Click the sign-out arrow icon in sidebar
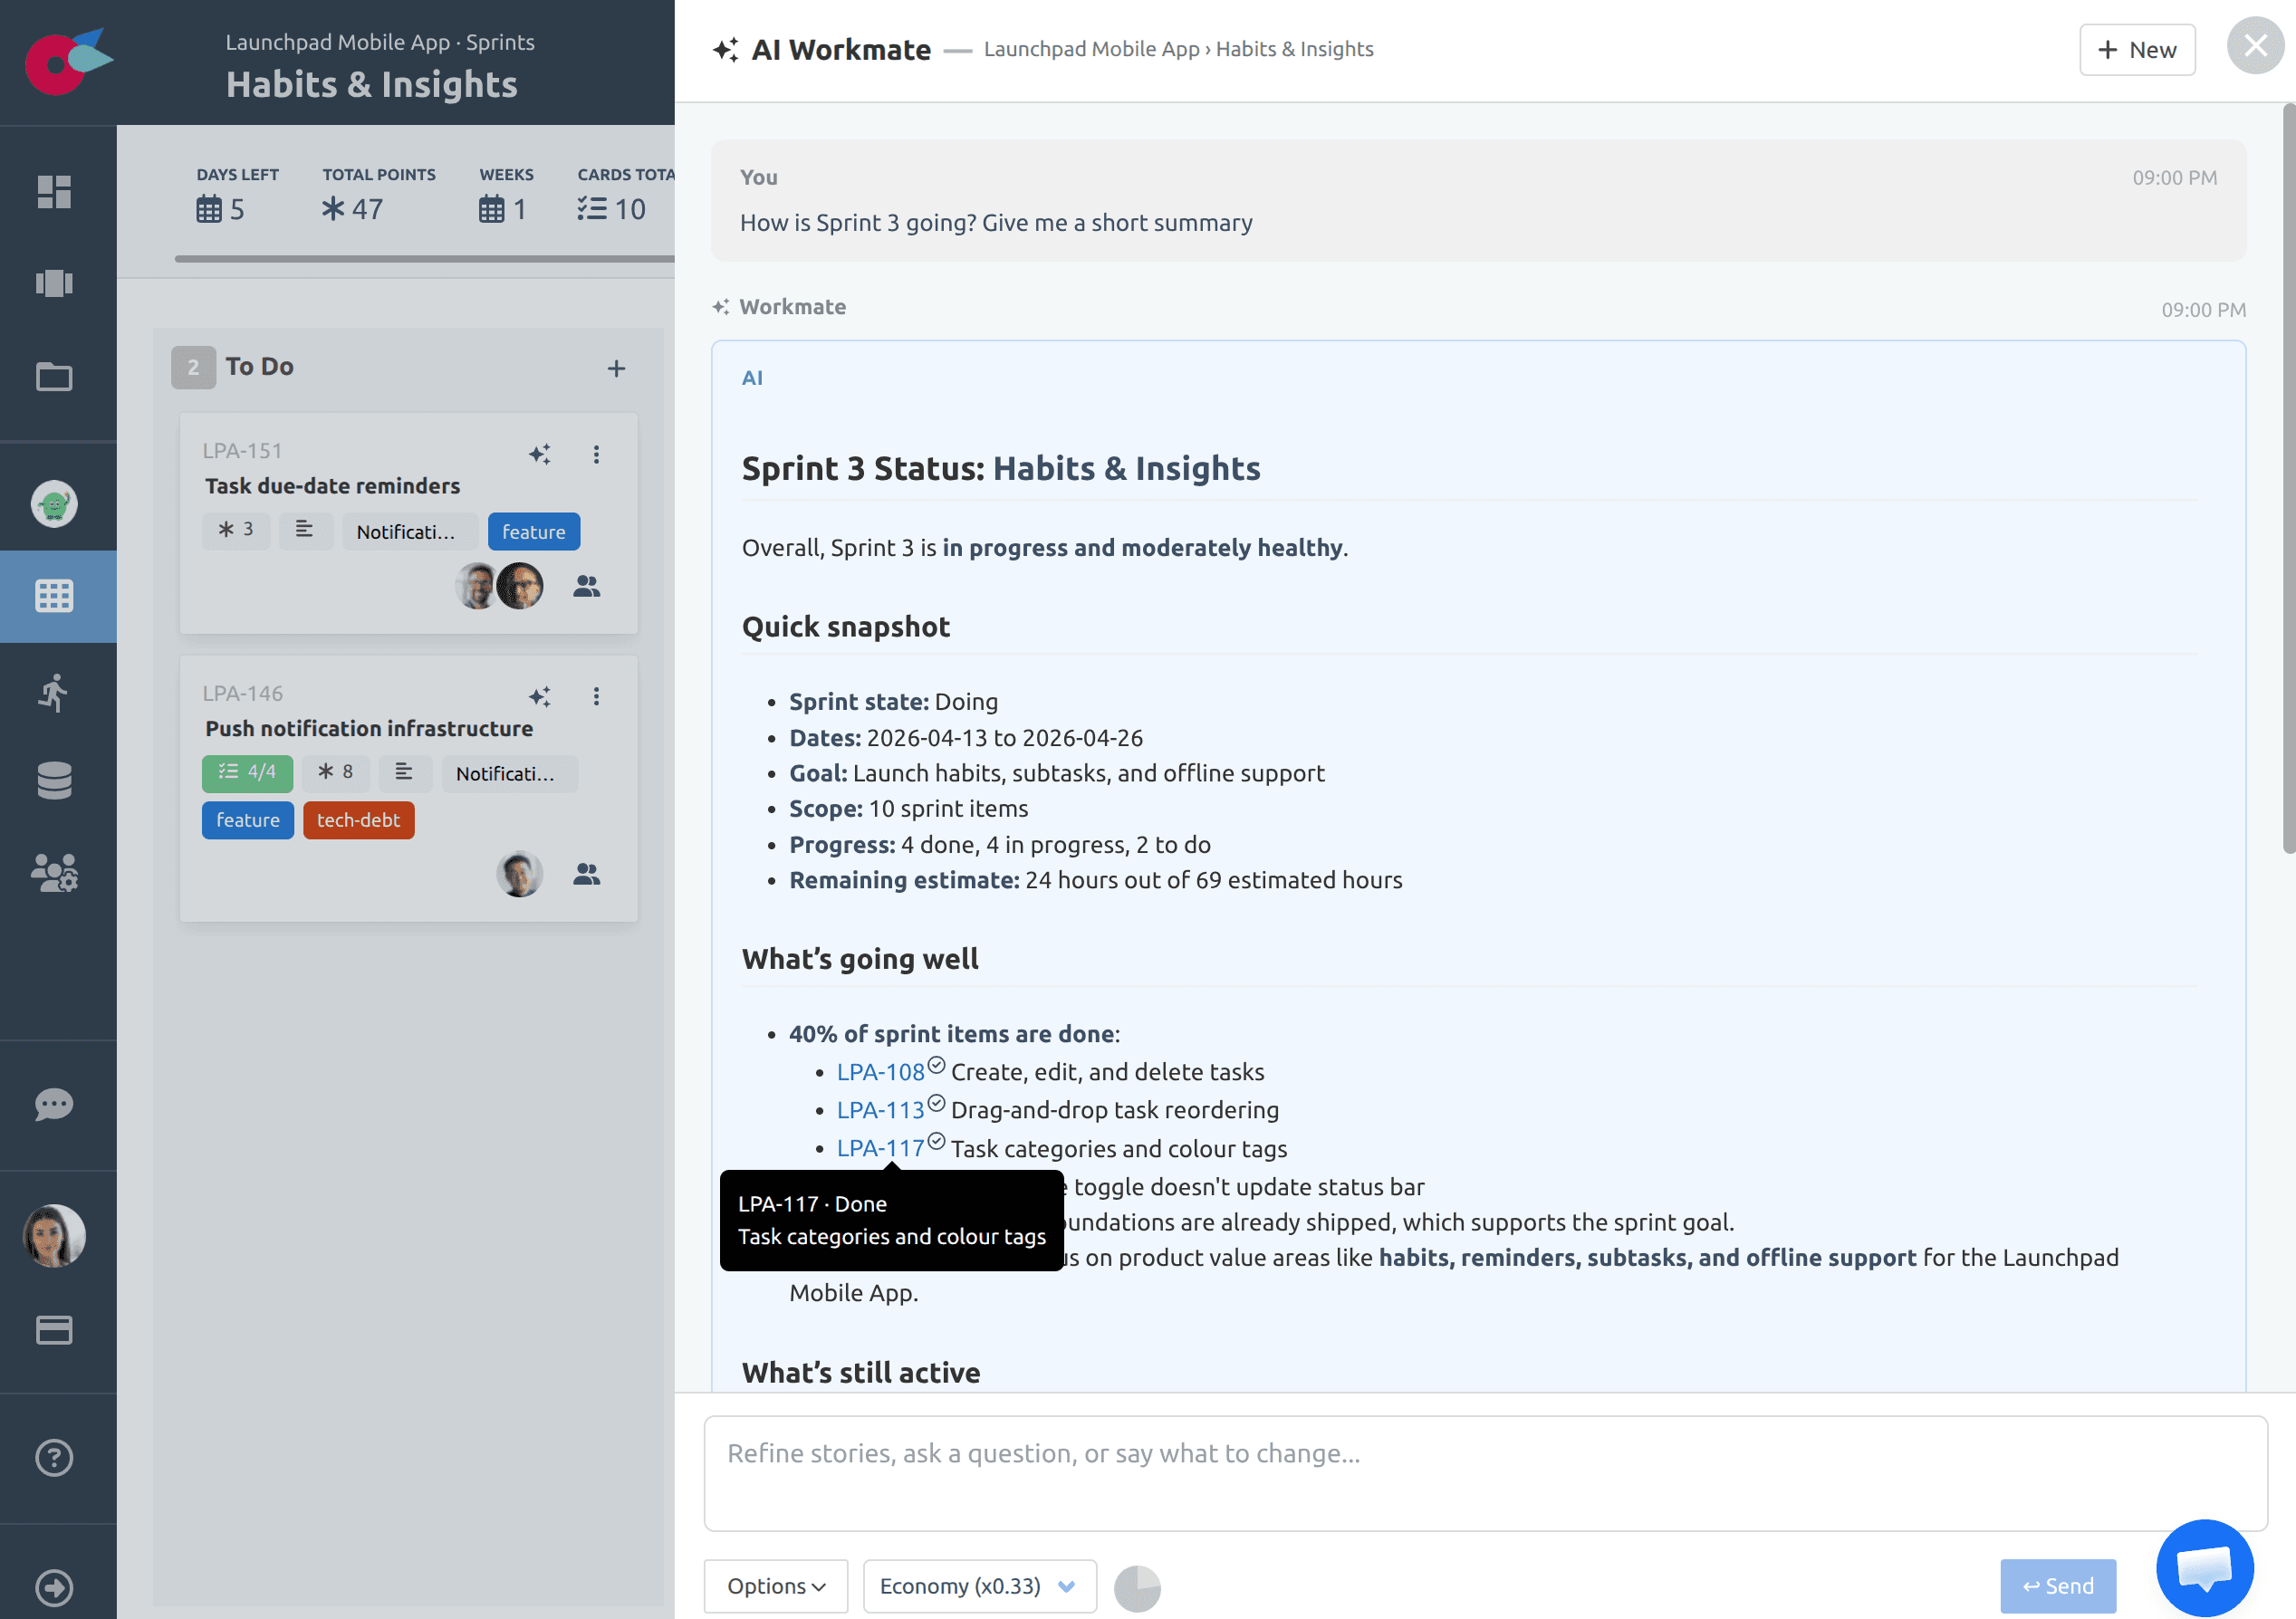The width and height of the screenshot is (2296, 1619). tap(55, 1587)
